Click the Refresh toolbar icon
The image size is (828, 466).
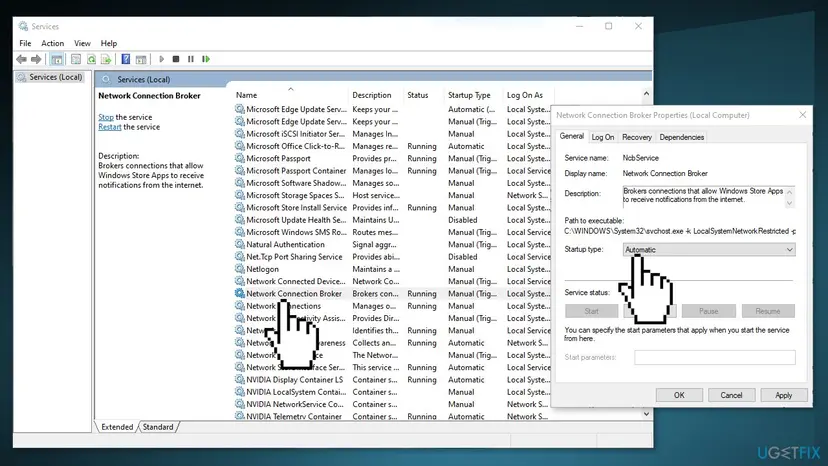91,59
